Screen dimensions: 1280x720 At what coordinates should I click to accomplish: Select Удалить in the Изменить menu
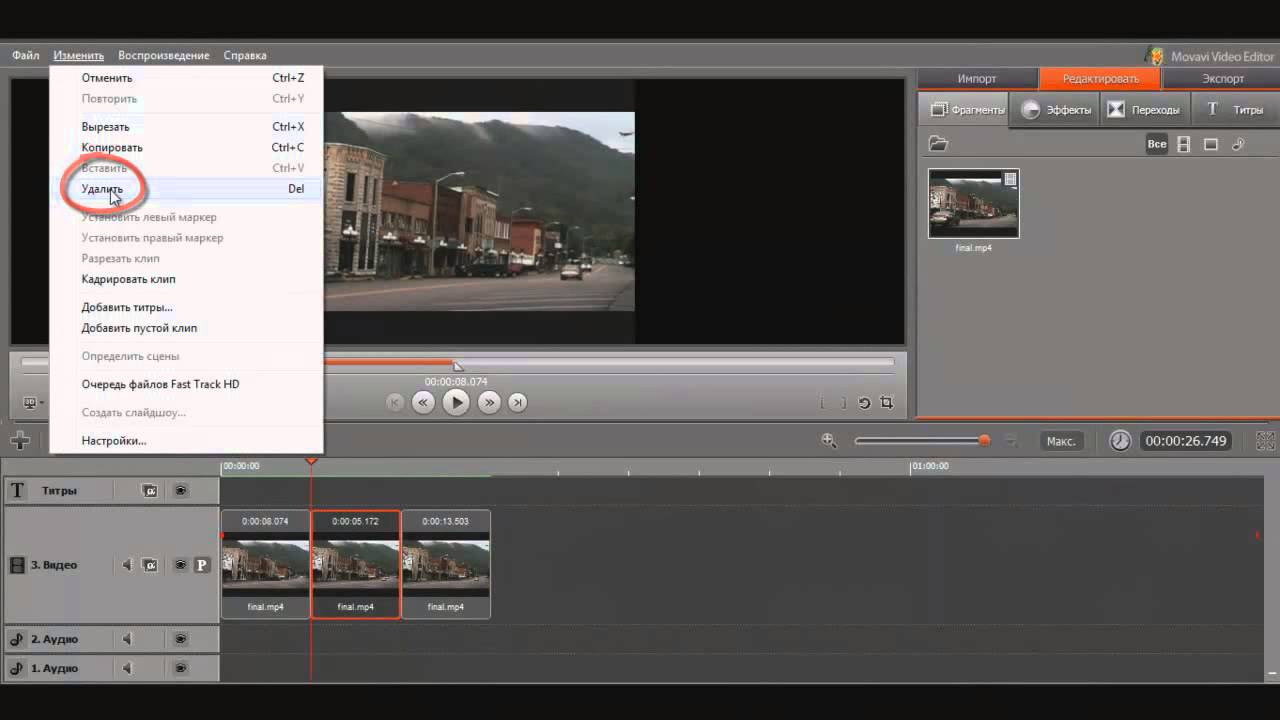[x=102, y=189]
